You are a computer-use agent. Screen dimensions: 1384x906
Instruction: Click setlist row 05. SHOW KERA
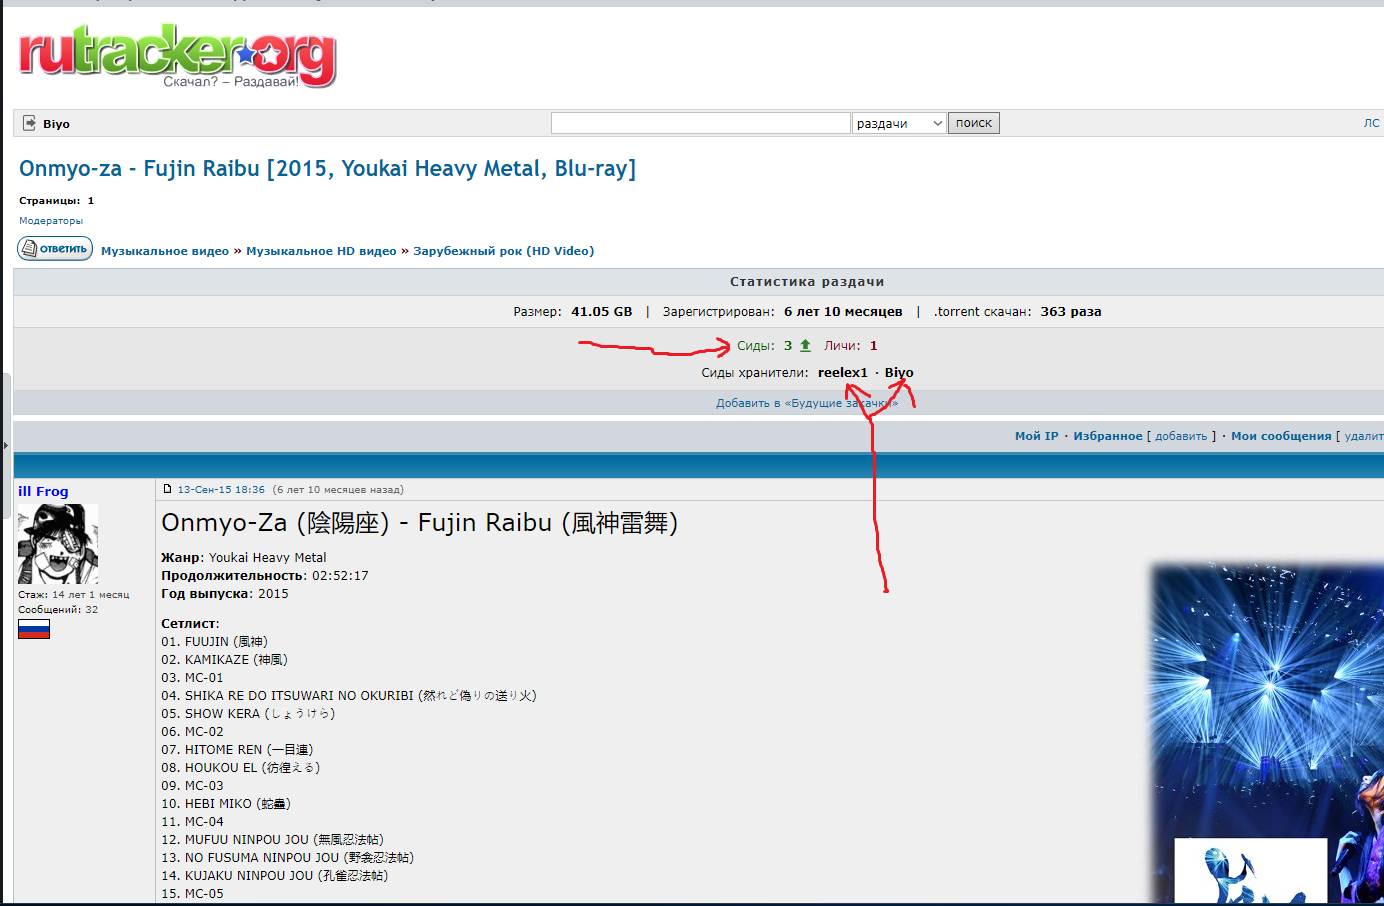point(248,714)
